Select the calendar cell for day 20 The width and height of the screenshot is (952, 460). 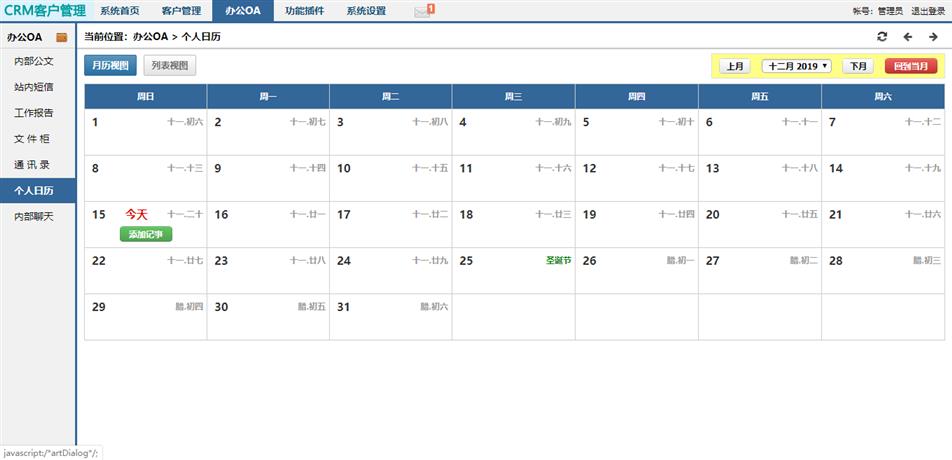[x=760, y=225]
